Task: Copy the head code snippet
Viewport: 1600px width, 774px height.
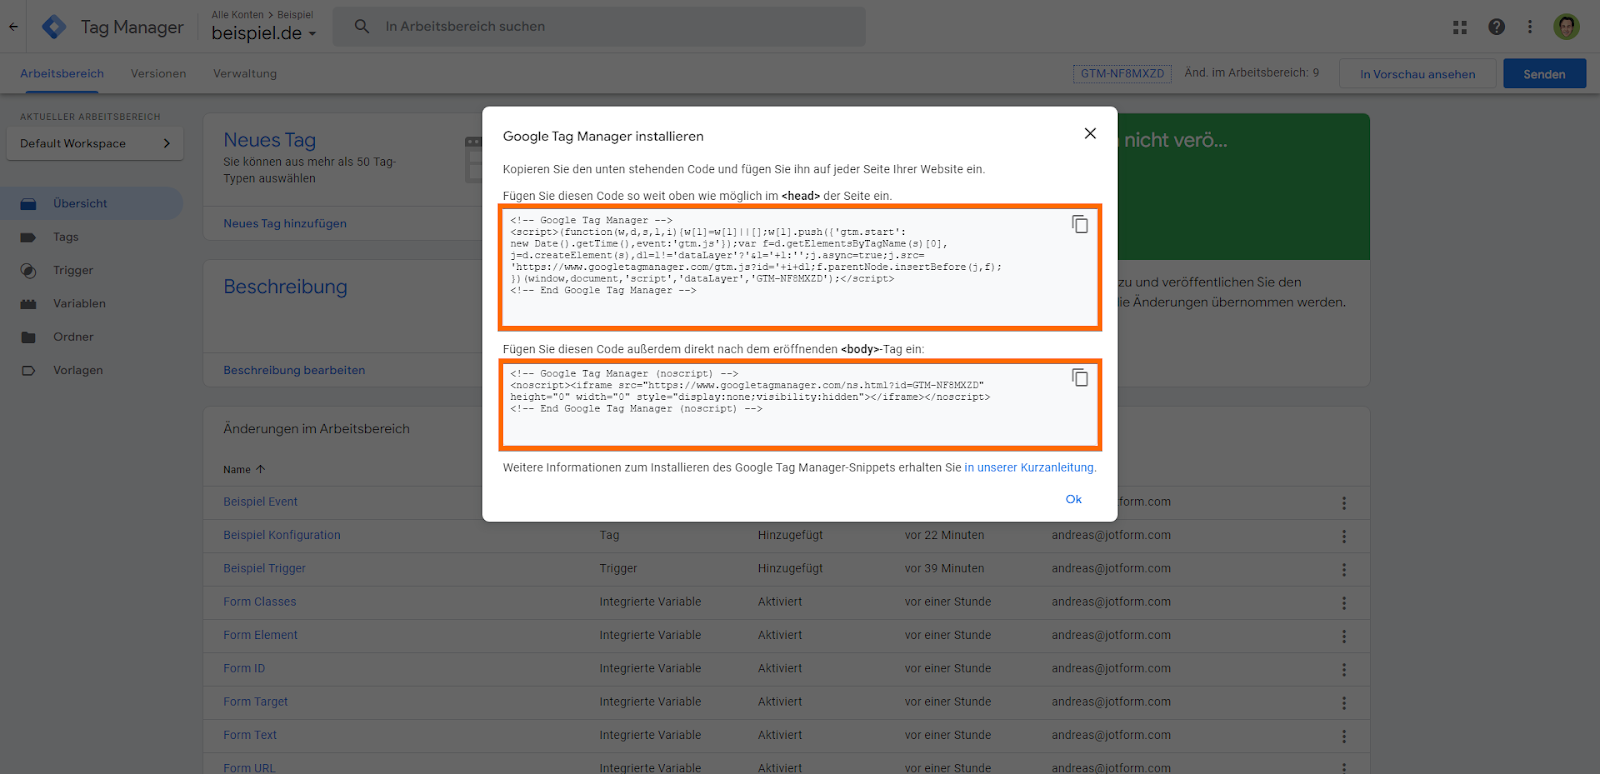Action: 1080,224
